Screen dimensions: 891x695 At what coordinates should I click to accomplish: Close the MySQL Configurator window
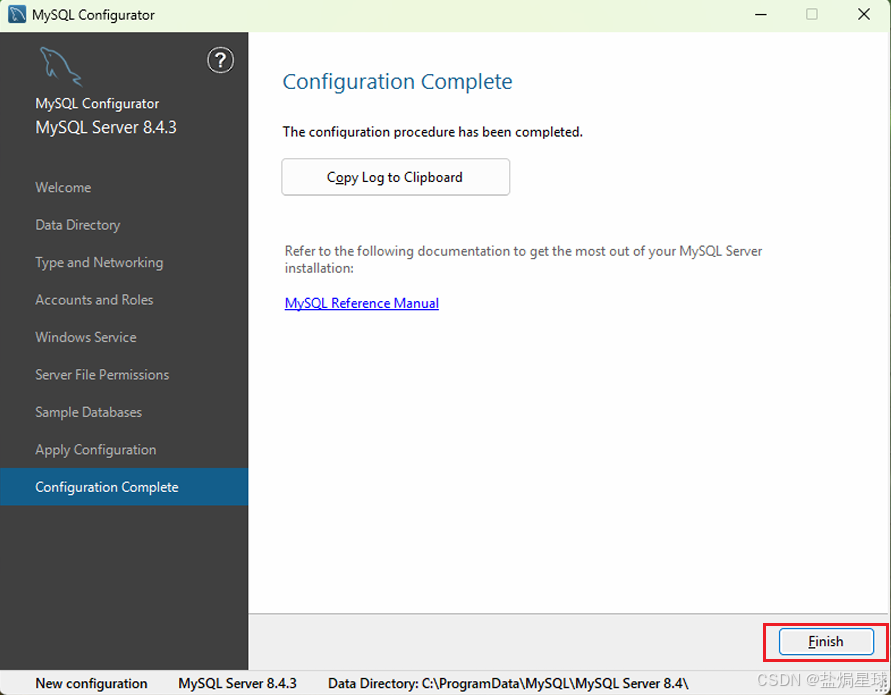(x=864, y=14)
